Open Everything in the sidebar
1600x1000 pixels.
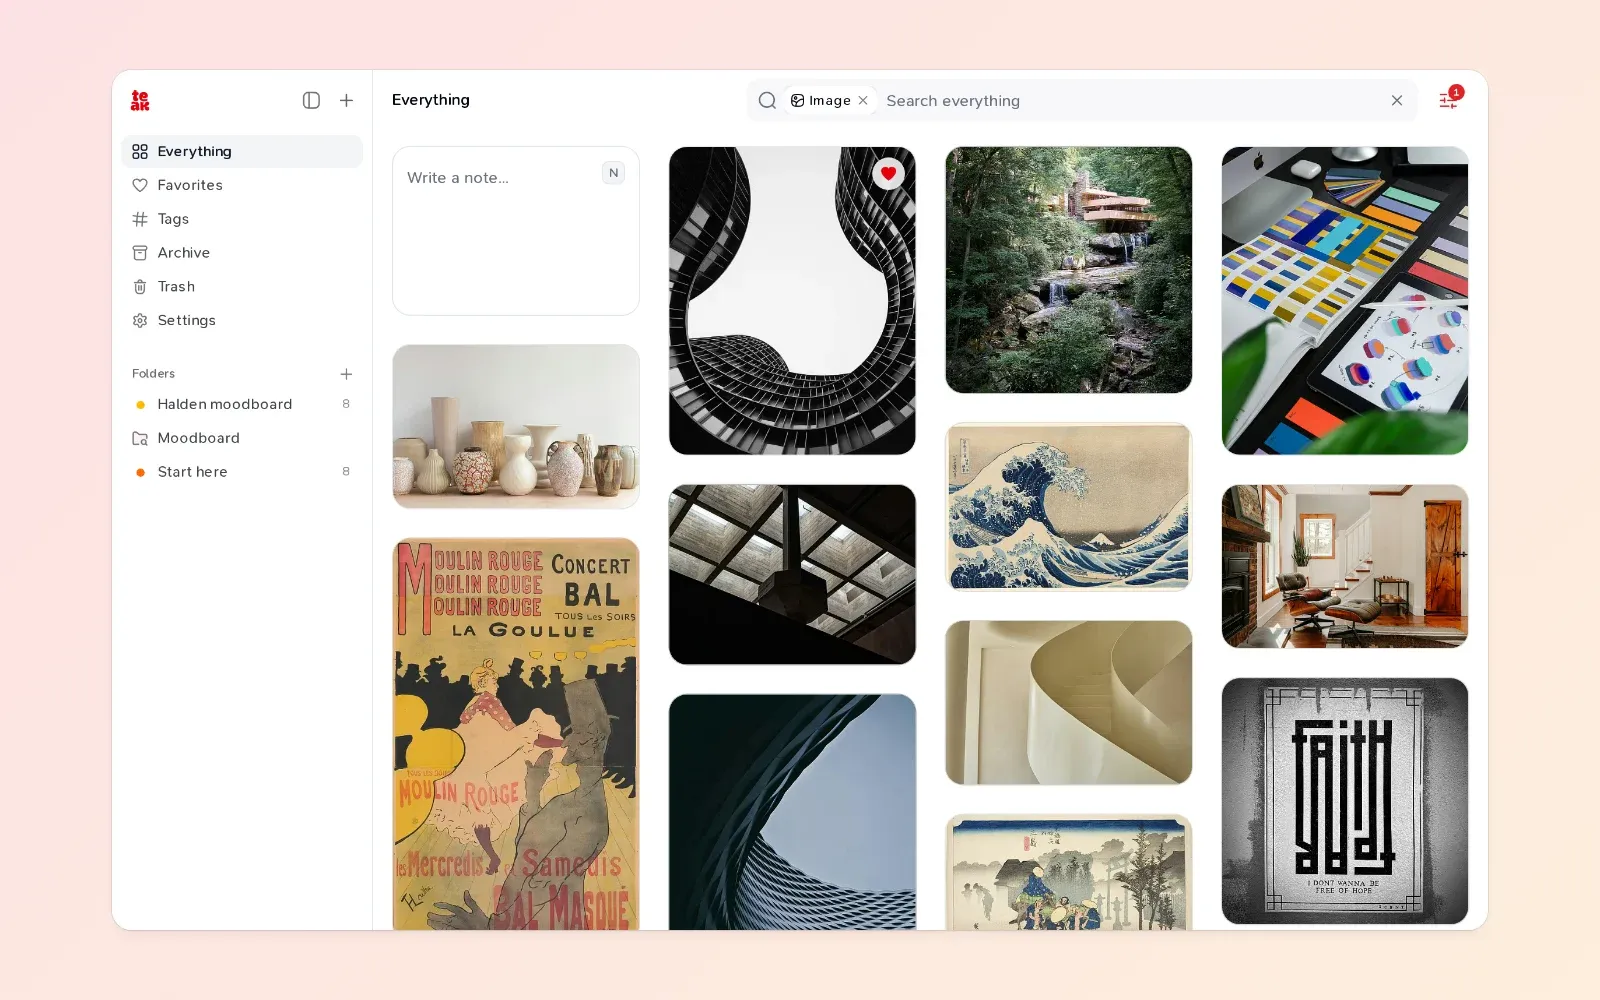point(242,151)
